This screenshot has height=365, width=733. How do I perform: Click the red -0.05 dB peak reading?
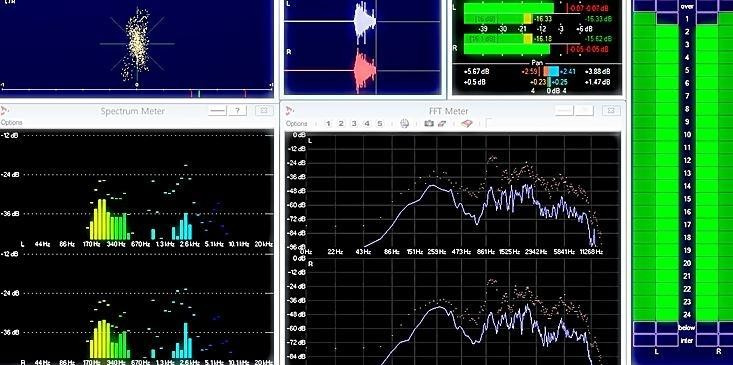(589, 49)
